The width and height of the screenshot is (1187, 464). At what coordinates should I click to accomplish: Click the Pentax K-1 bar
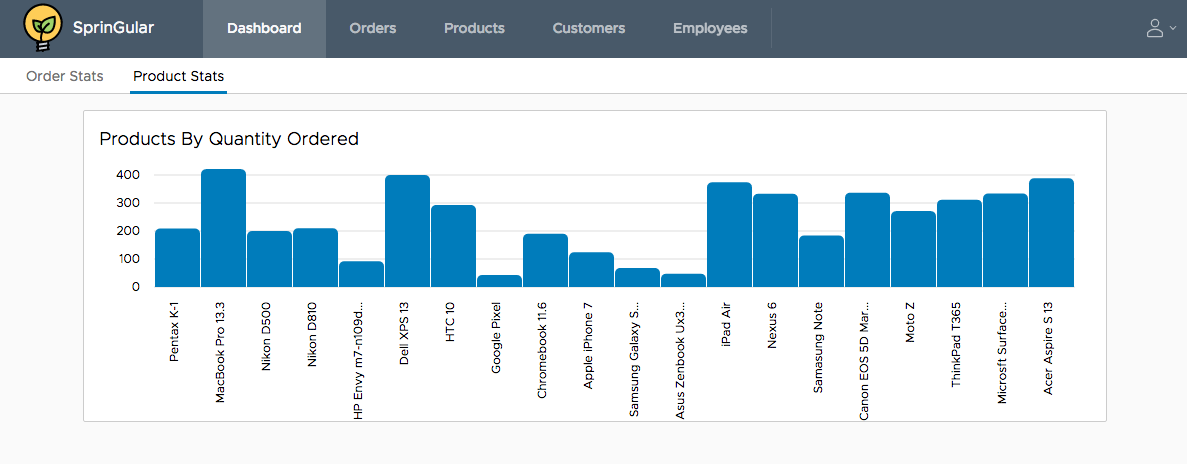[x=177, y=258]
